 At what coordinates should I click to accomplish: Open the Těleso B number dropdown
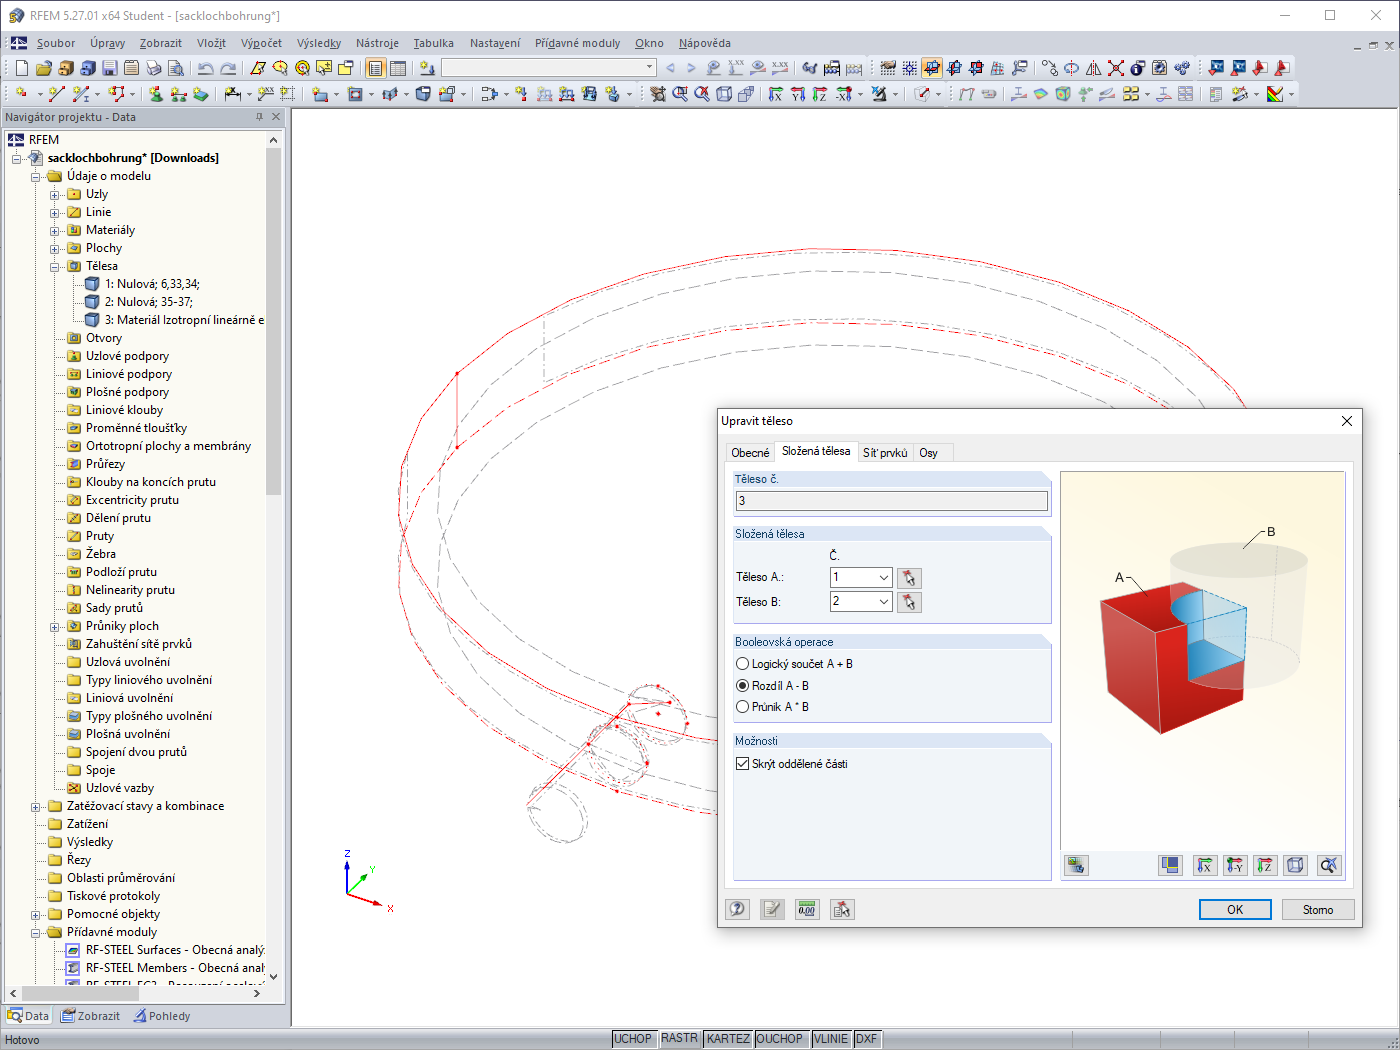click(x=884, y=602)
